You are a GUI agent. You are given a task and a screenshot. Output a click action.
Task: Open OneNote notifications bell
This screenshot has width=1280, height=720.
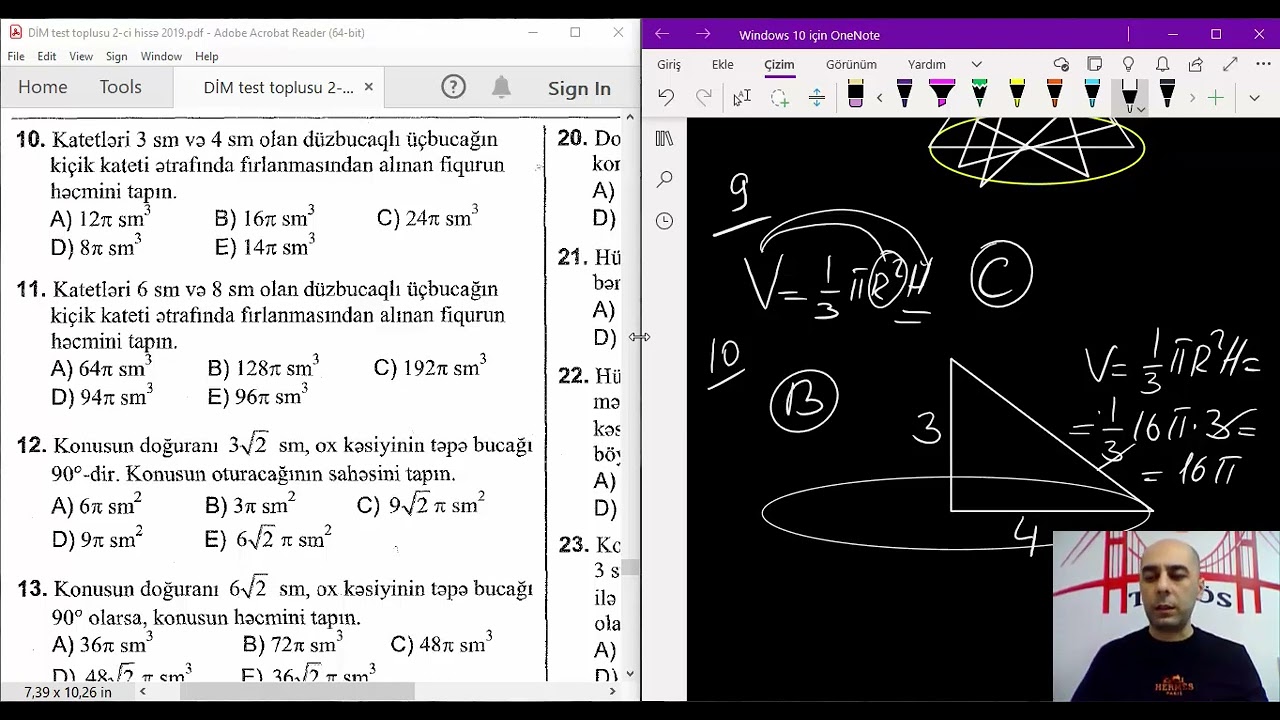click(1162, 64)
